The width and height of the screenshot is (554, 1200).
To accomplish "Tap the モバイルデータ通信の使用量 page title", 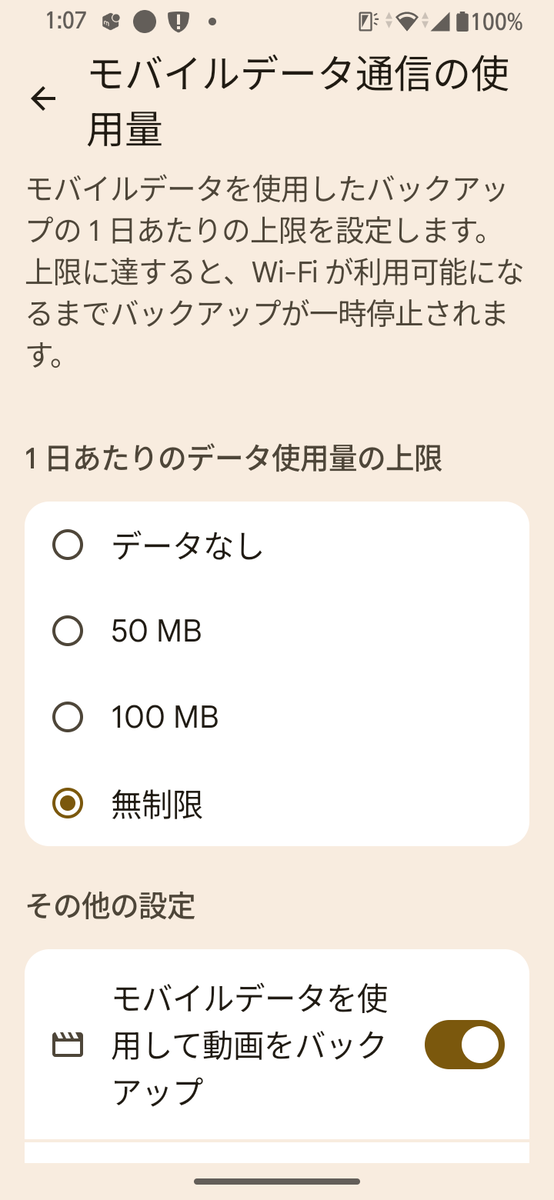I will pos(299,102).
